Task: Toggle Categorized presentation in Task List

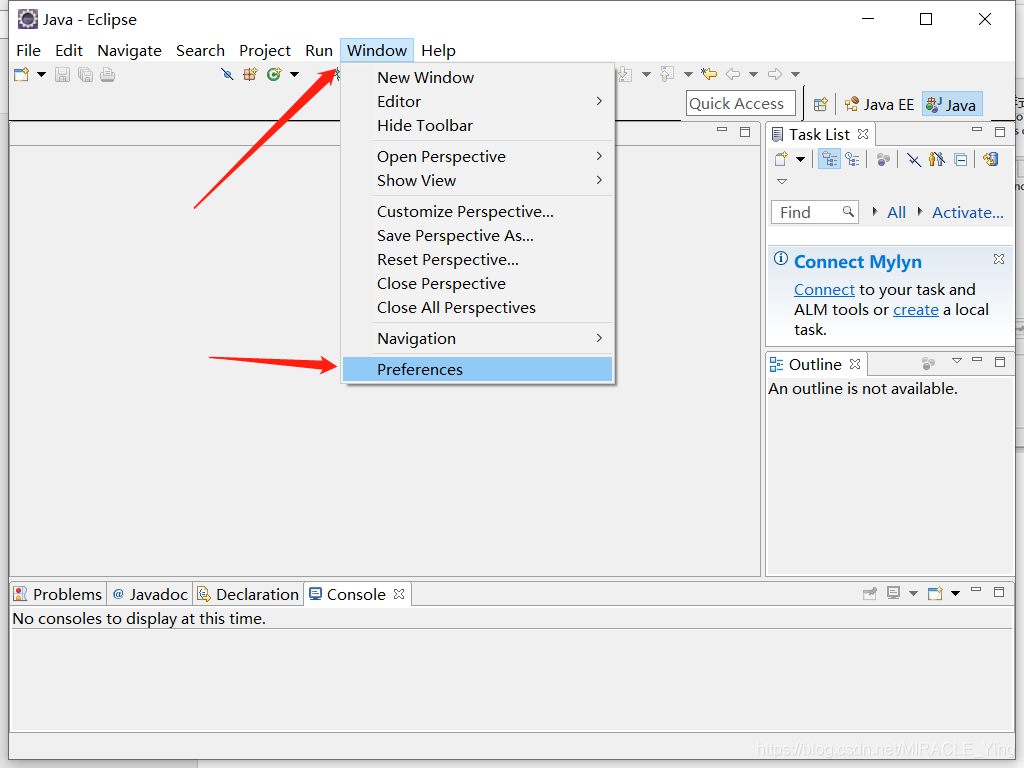Action: click(829, 159)
